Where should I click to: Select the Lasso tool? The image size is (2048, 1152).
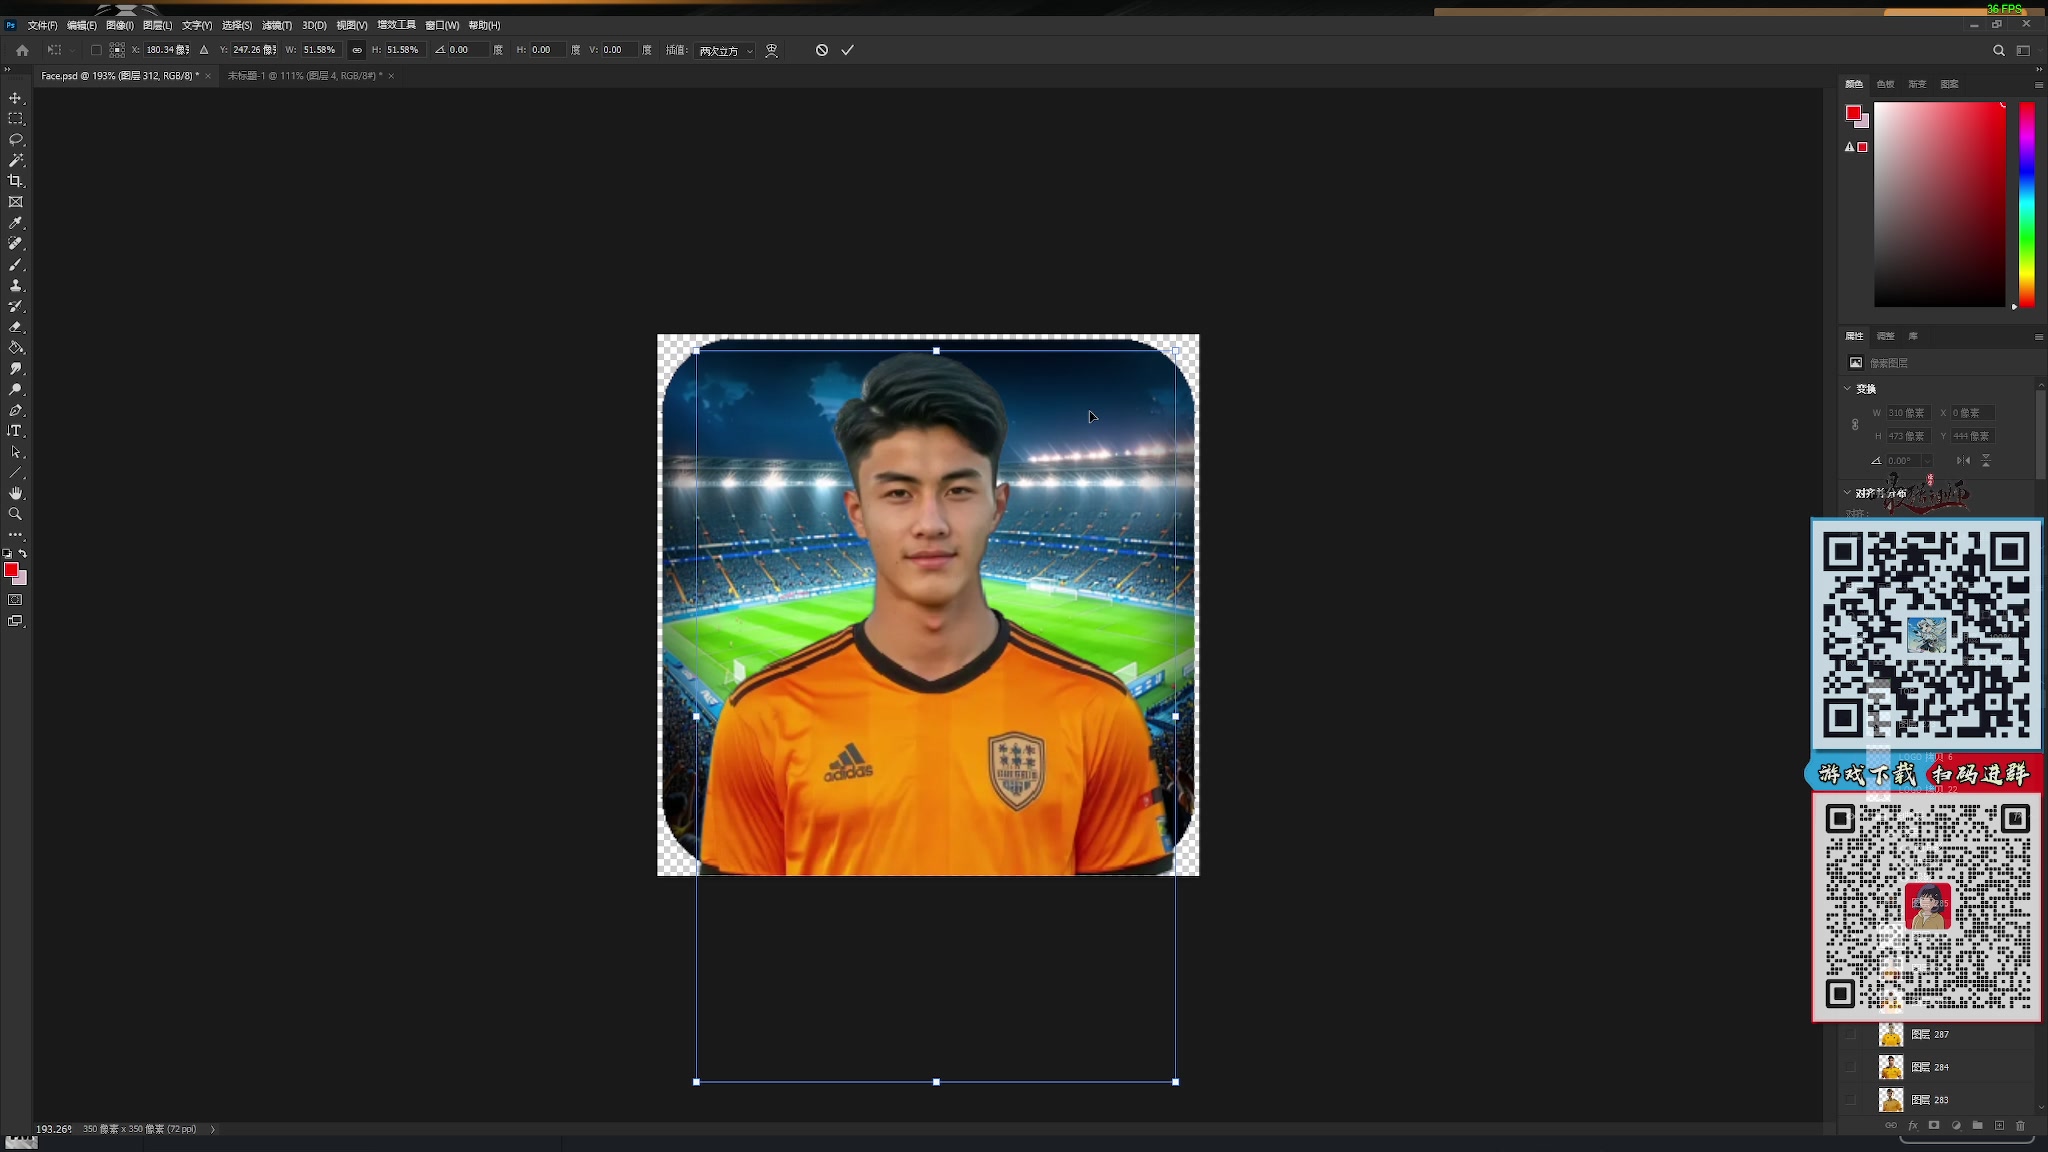click(x=15, y=140)
